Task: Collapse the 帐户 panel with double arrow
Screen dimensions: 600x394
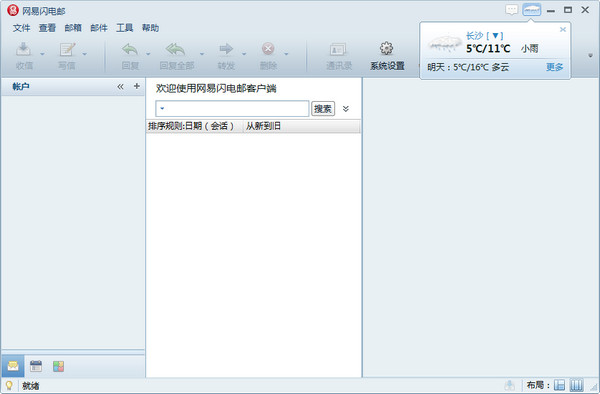Action: 121,86
